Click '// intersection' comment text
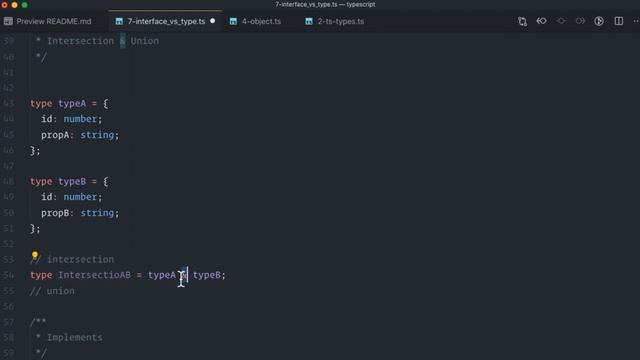640x360 pixels. [x=72, y=259]
